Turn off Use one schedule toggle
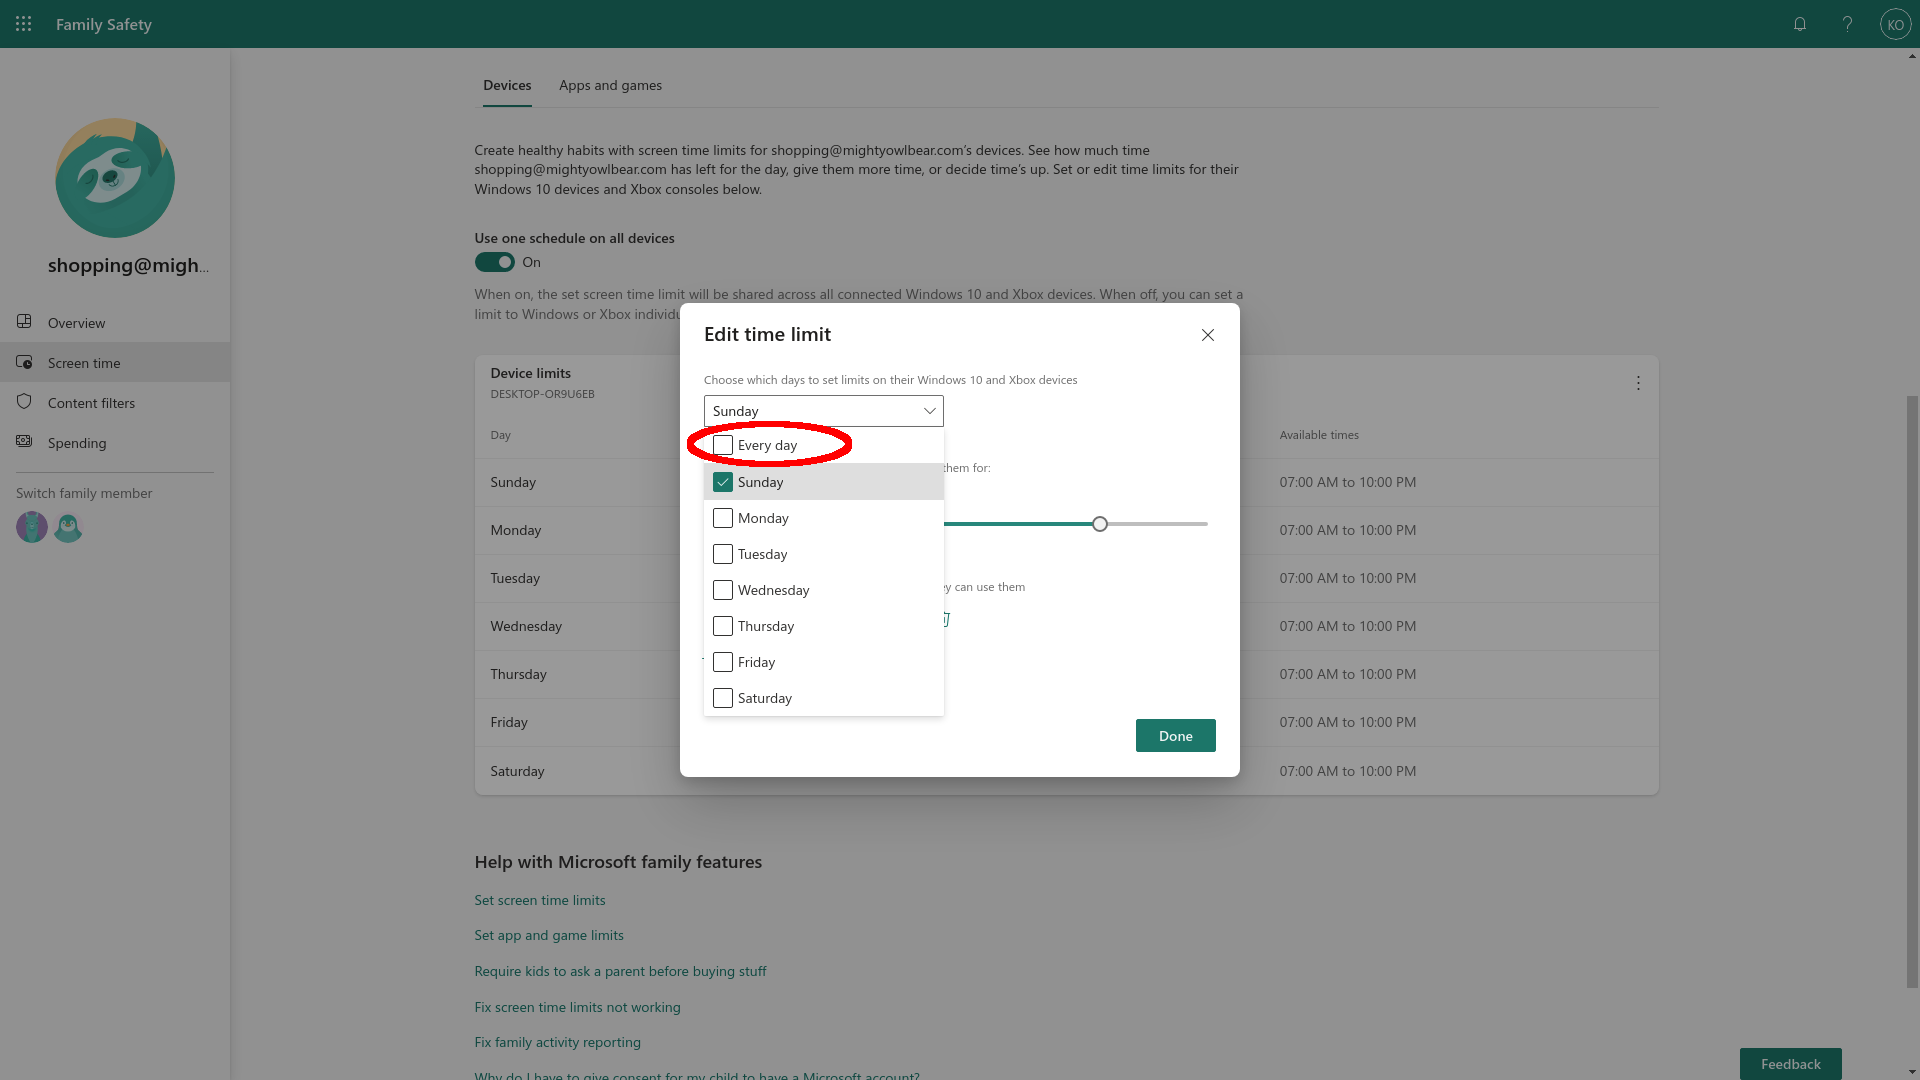 494,262
